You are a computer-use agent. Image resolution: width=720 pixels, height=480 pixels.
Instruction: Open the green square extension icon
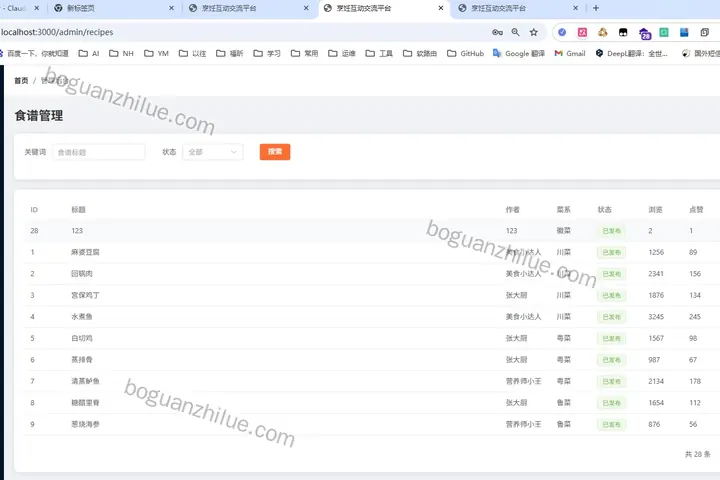click(664, 32)
